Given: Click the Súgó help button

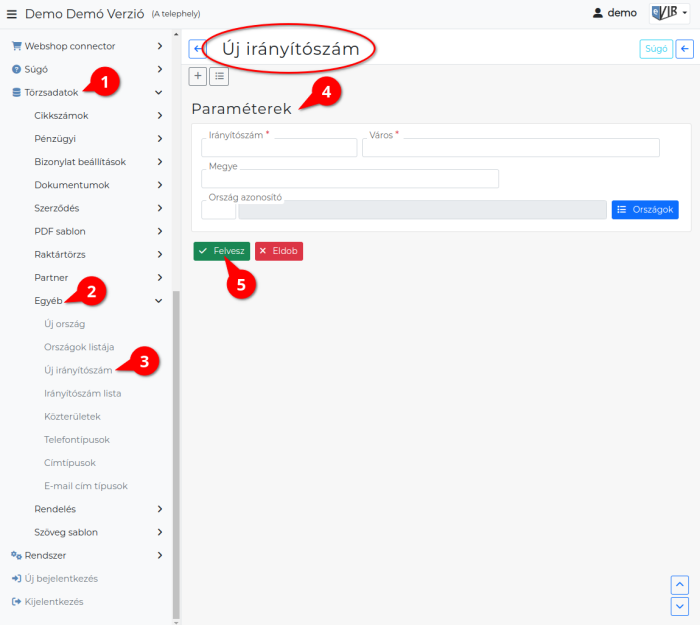Looking at the screenshot, I should coord(656,49).
